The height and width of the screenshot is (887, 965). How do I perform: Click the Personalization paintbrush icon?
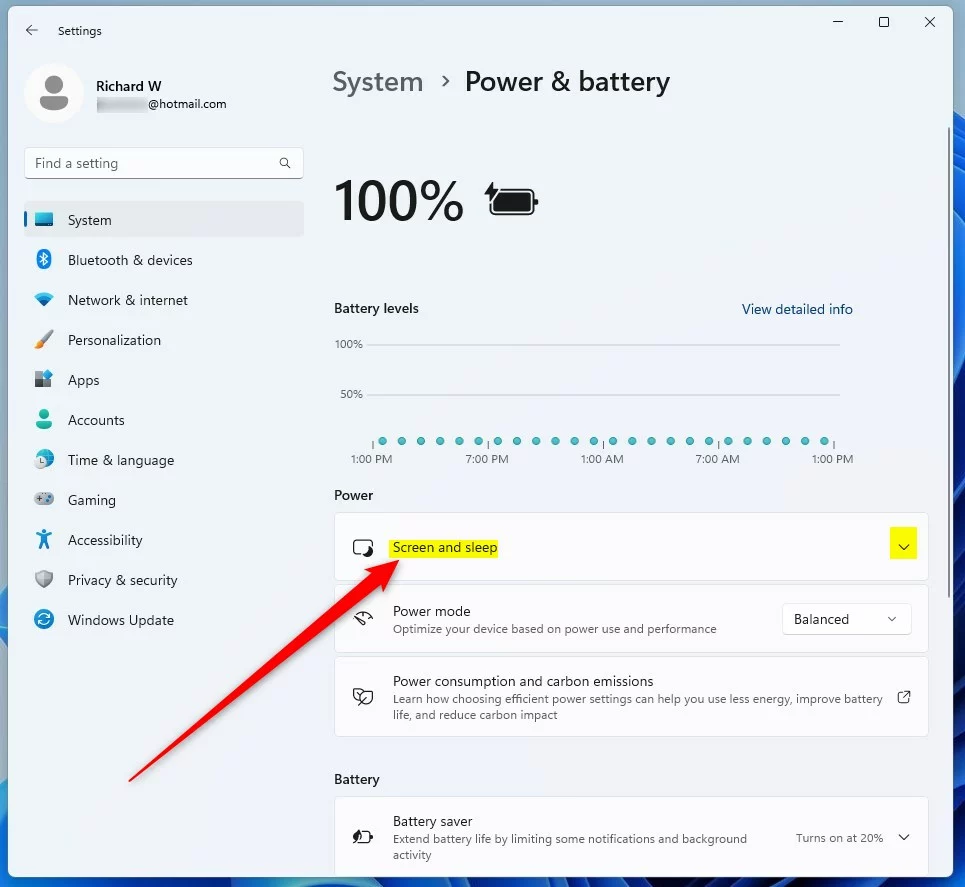[x=44, y=339]
